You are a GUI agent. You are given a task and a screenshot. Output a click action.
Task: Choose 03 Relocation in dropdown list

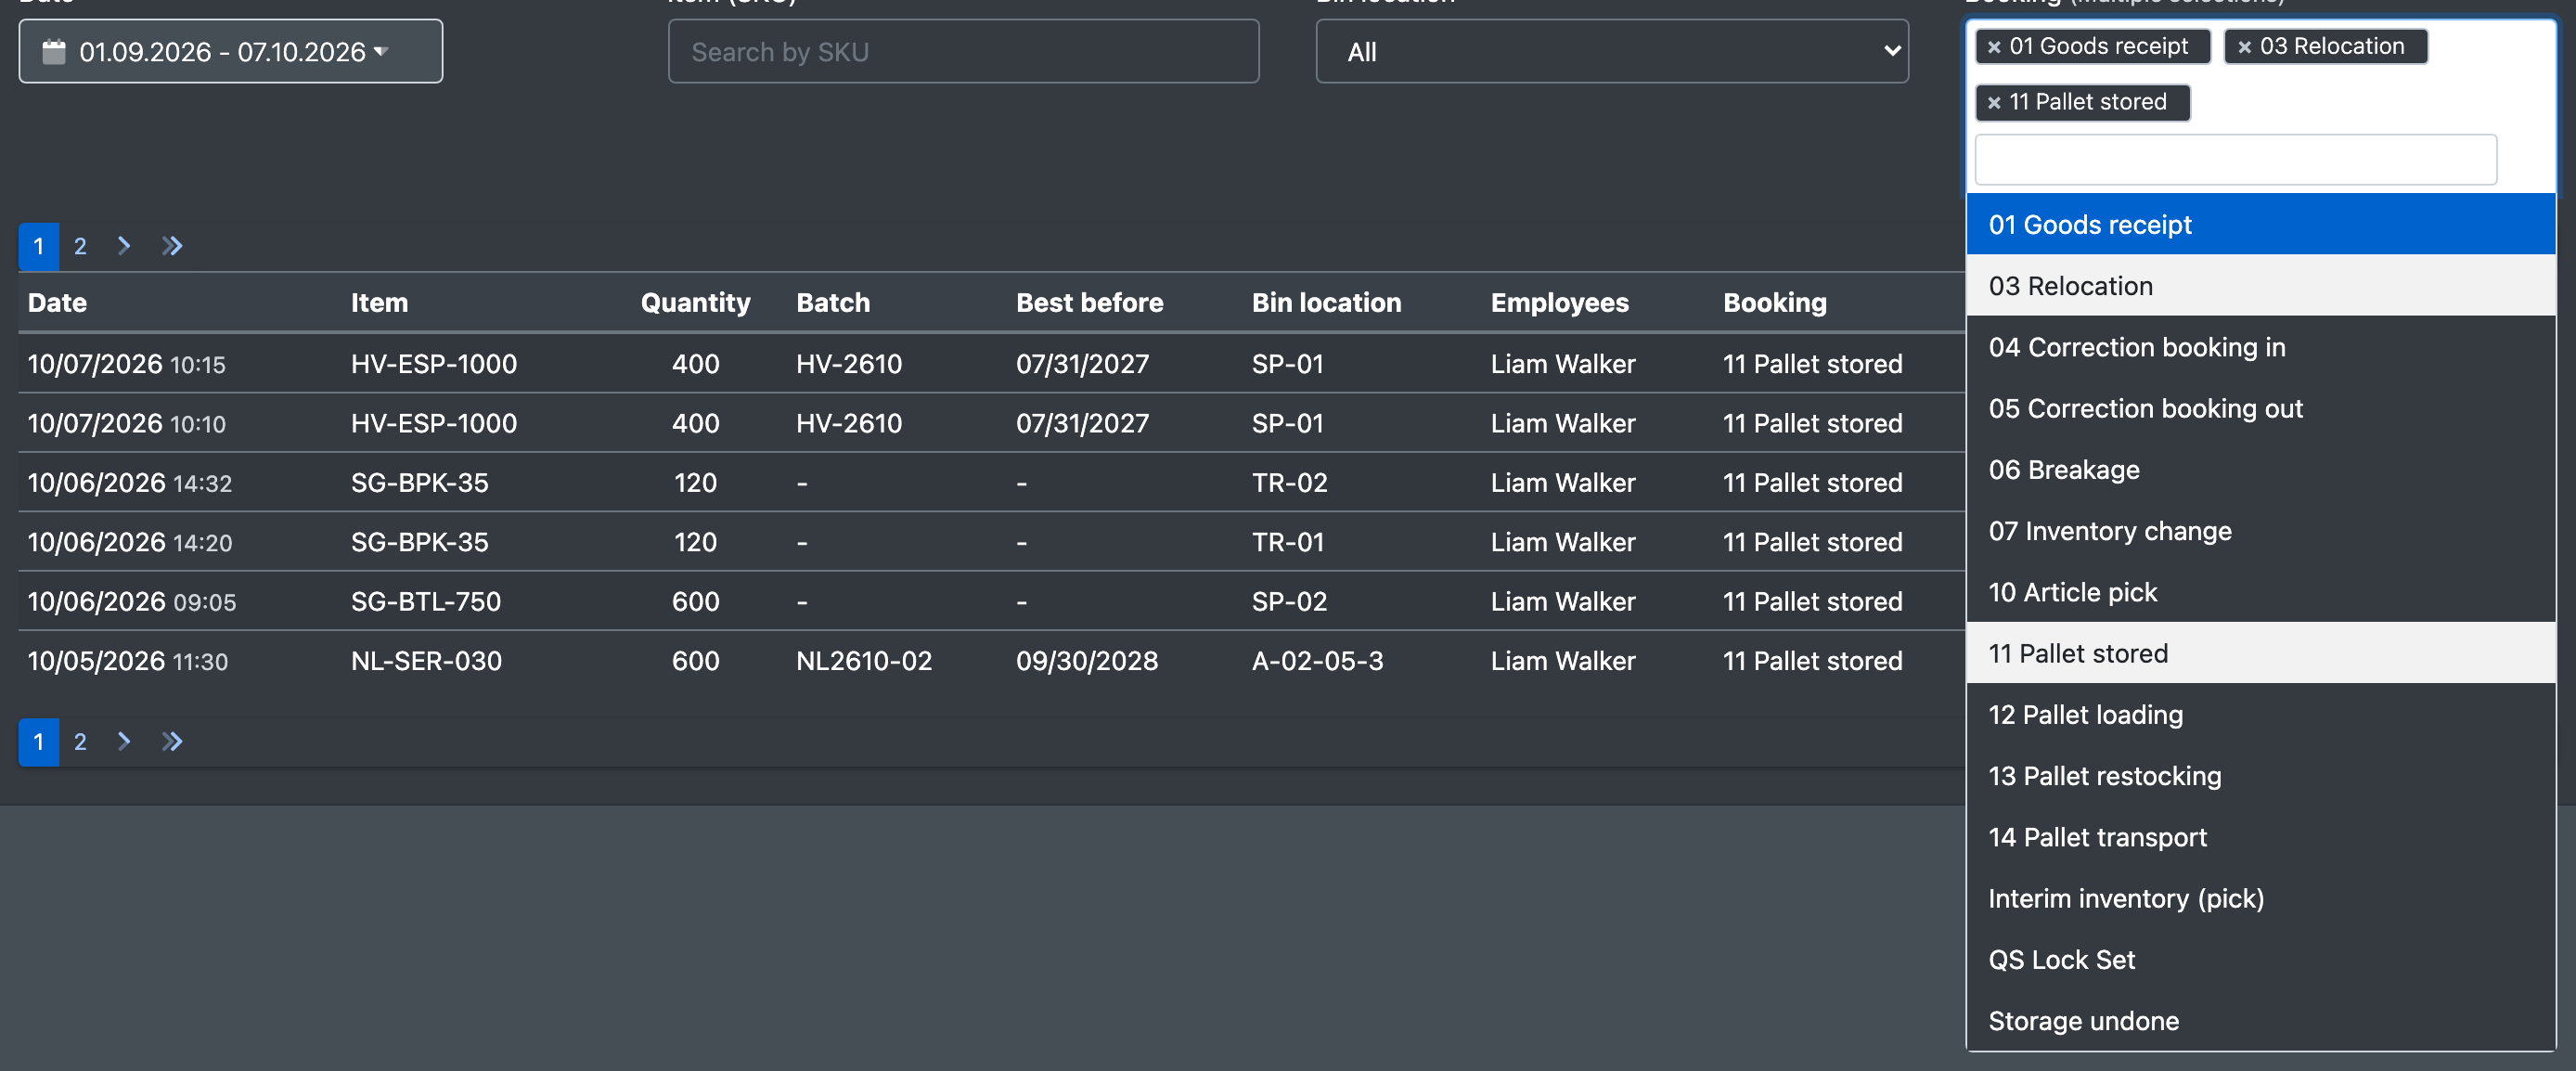tap(2260, 286)
